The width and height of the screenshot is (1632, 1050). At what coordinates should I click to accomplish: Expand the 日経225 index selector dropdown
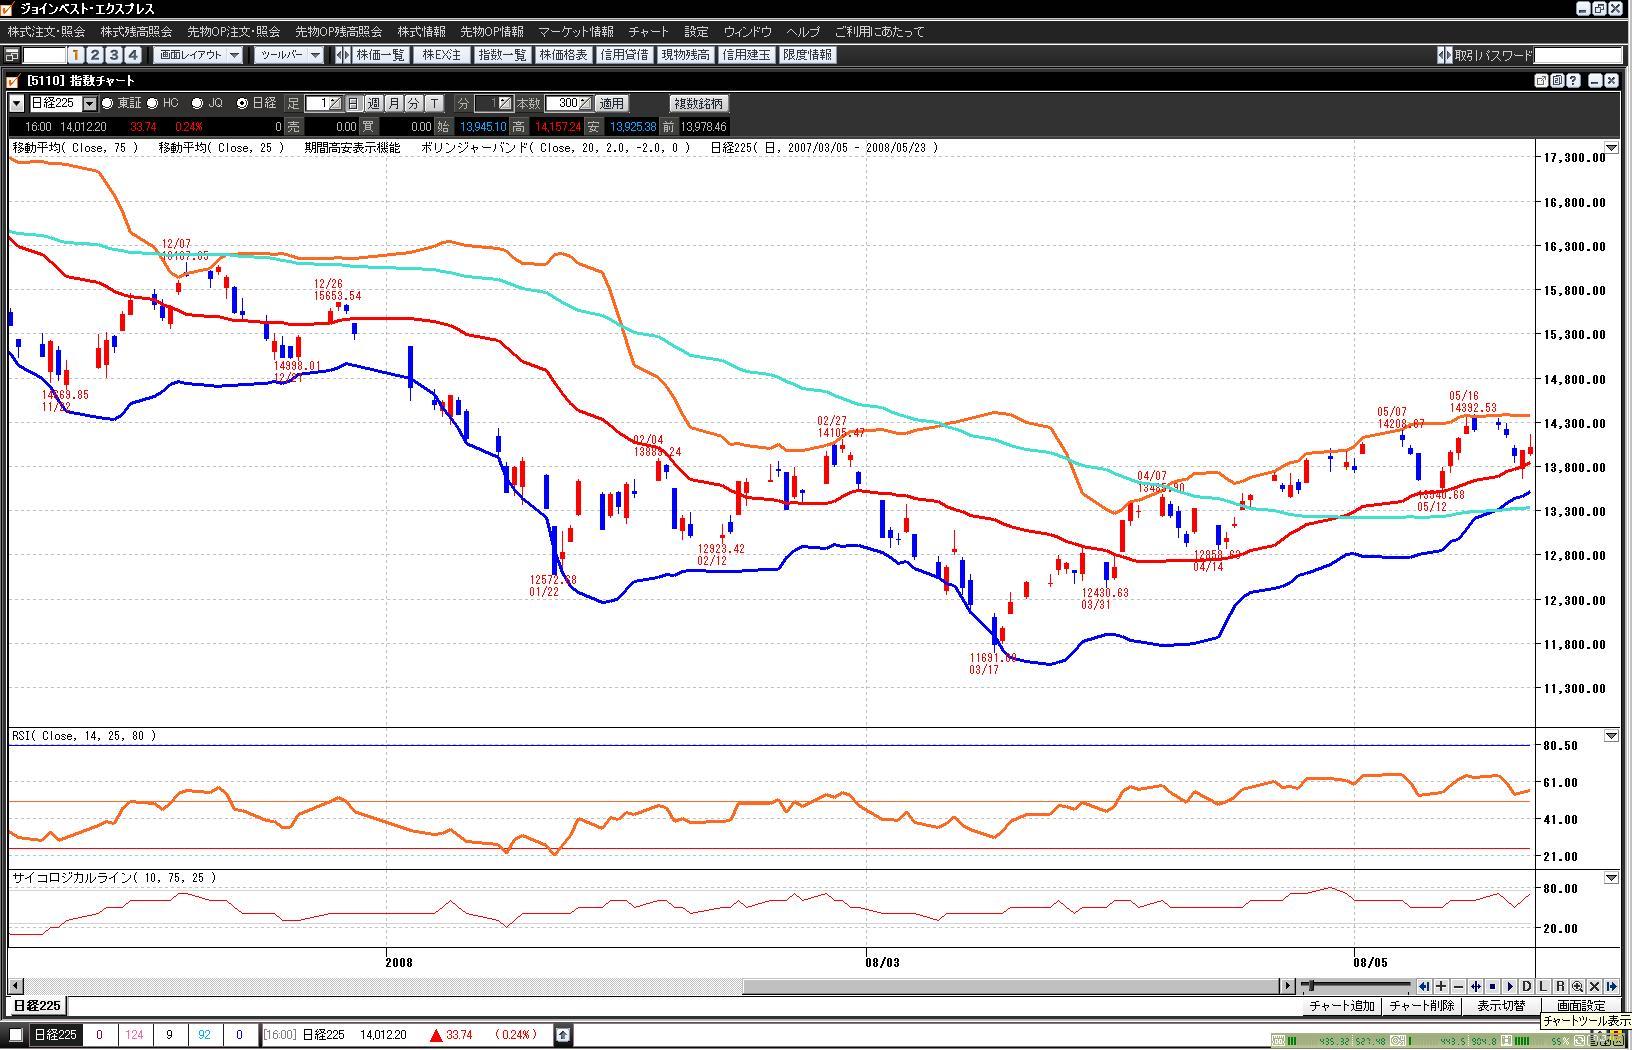pyautogui.click(x=90, y=103)
